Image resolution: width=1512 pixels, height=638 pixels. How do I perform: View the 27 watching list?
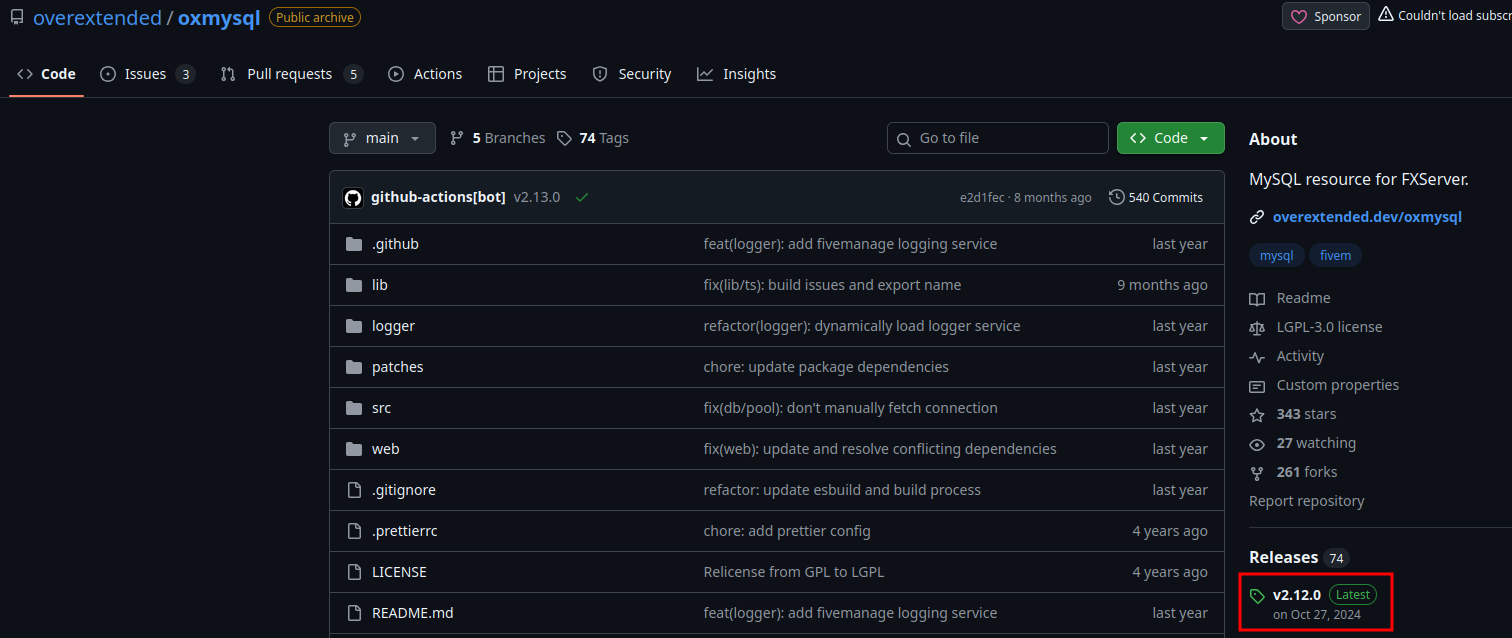[1315, 443]
